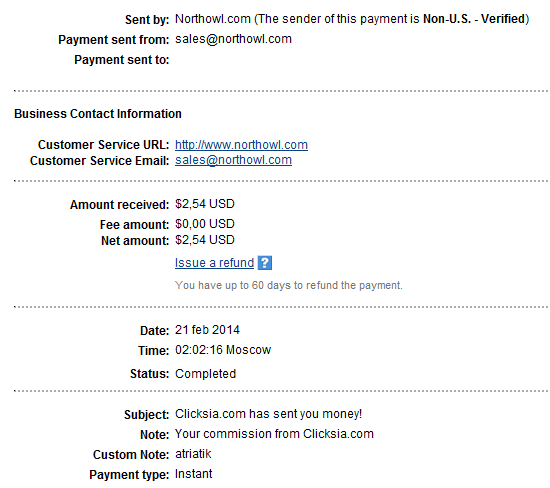Select the Issue a refund link
Screen dimensions: 550x488
(x=214, y=262)
